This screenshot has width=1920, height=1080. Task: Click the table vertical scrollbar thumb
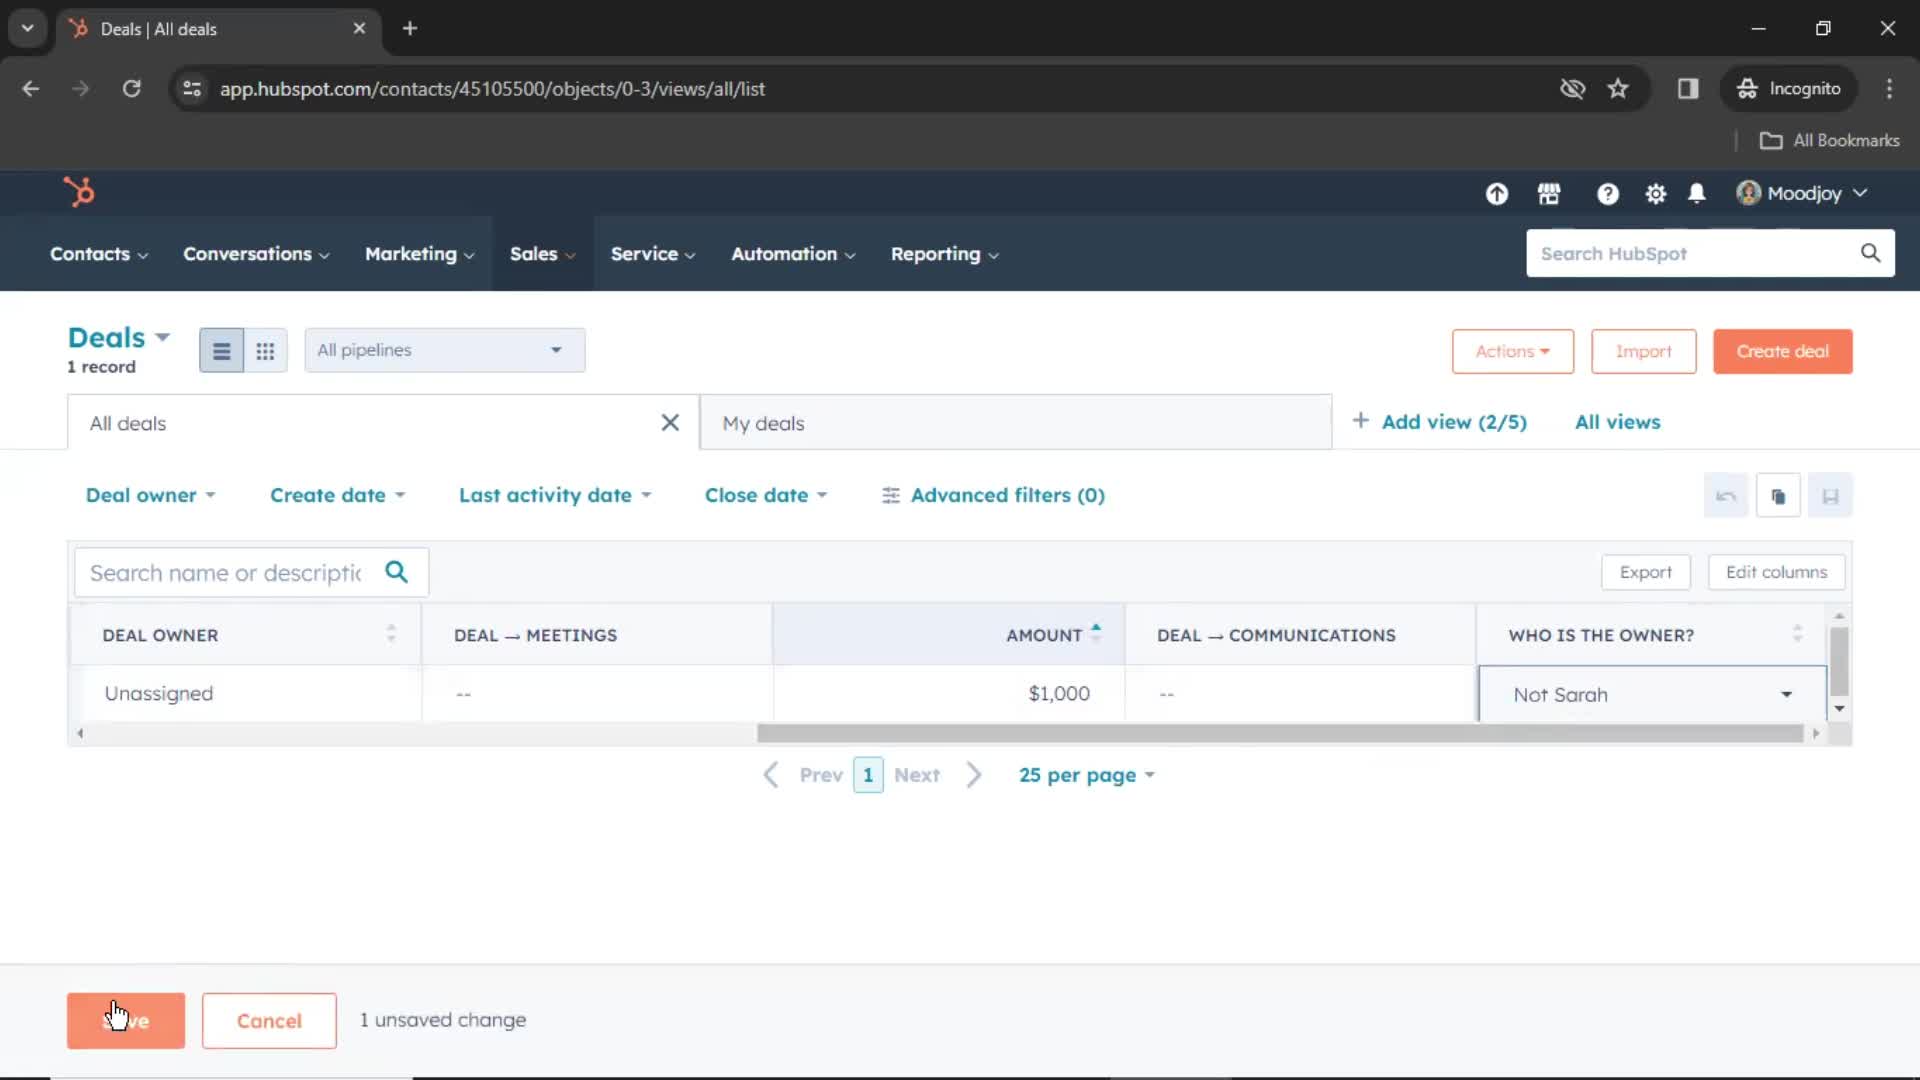(x=1838, y=660)
